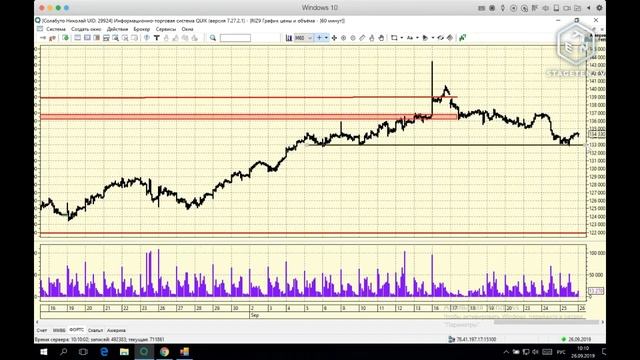Select the ruler/pencil drawing tool

coord(362,38)
